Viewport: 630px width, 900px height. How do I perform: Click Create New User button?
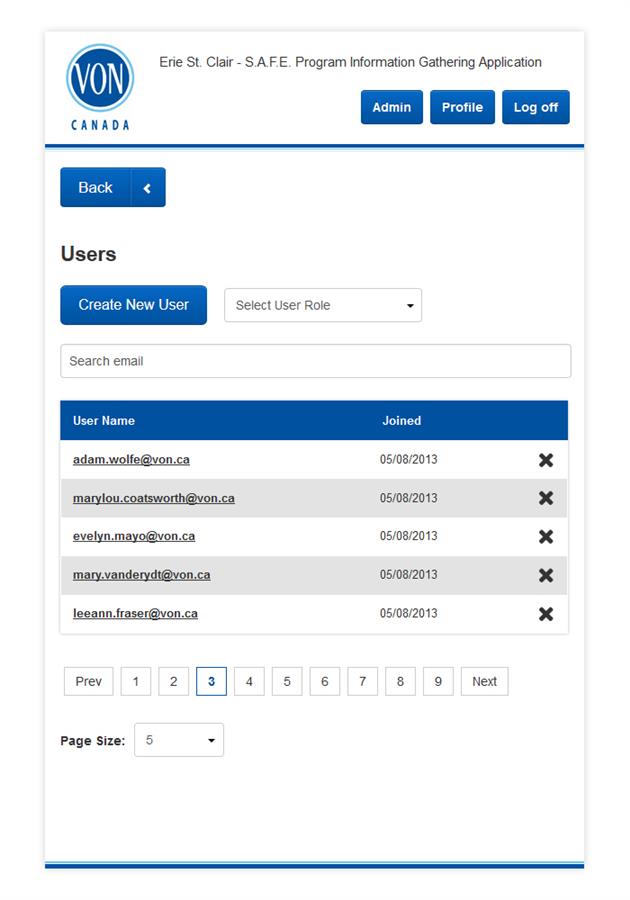[134, 305]
